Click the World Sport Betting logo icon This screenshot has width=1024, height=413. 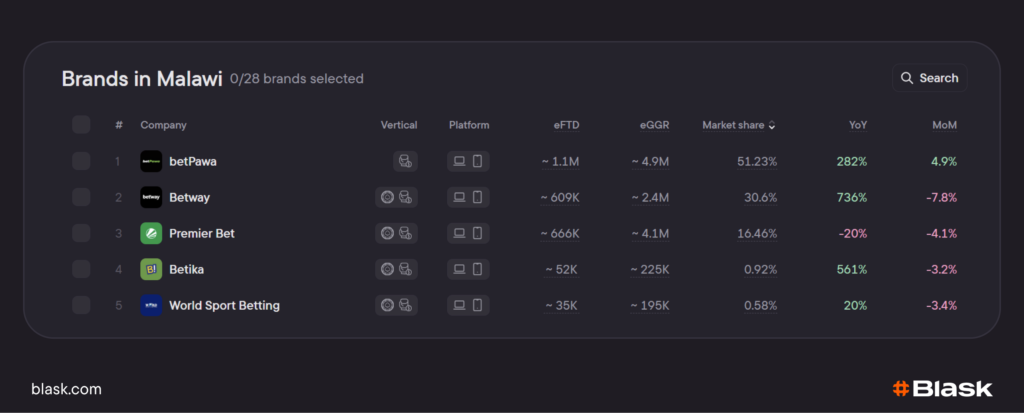[x=151, y=305]
